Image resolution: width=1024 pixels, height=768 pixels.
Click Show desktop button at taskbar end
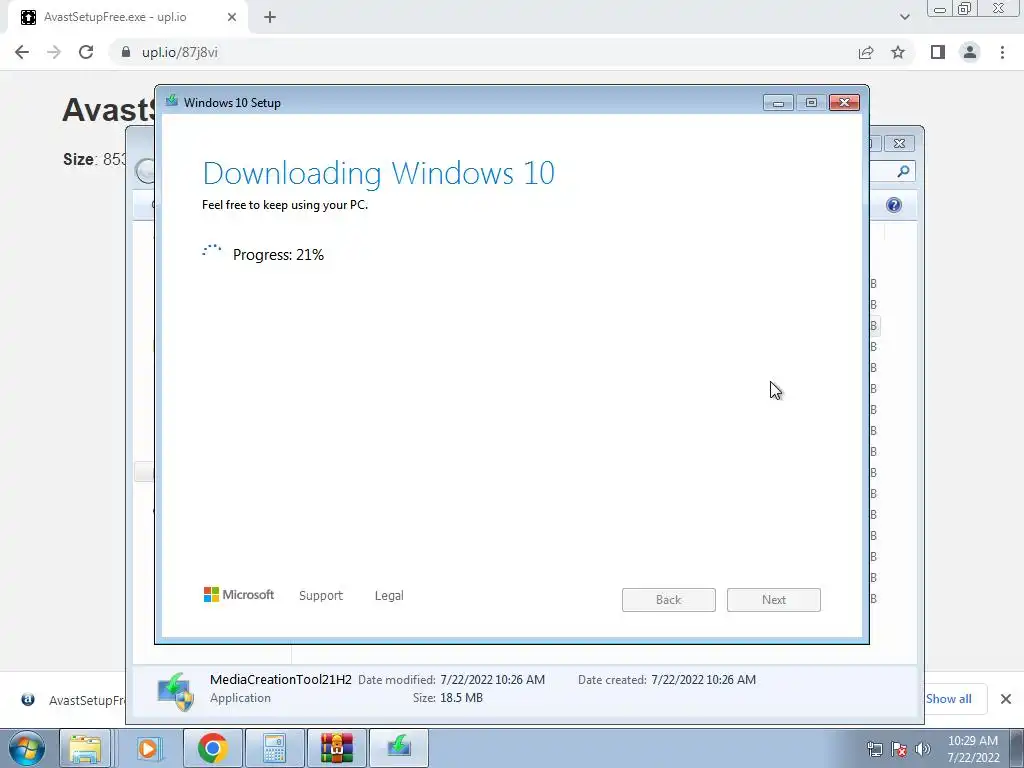(1017, 748)
